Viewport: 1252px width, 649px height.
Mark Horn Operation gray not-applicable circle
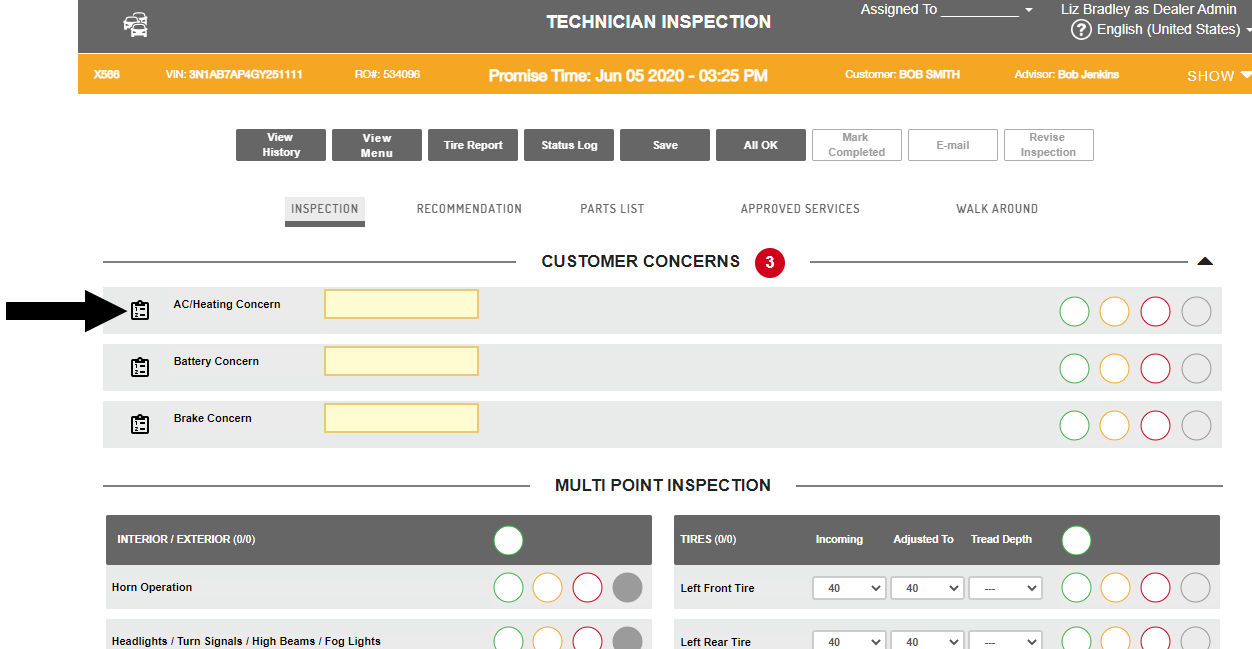pos(627,588)
